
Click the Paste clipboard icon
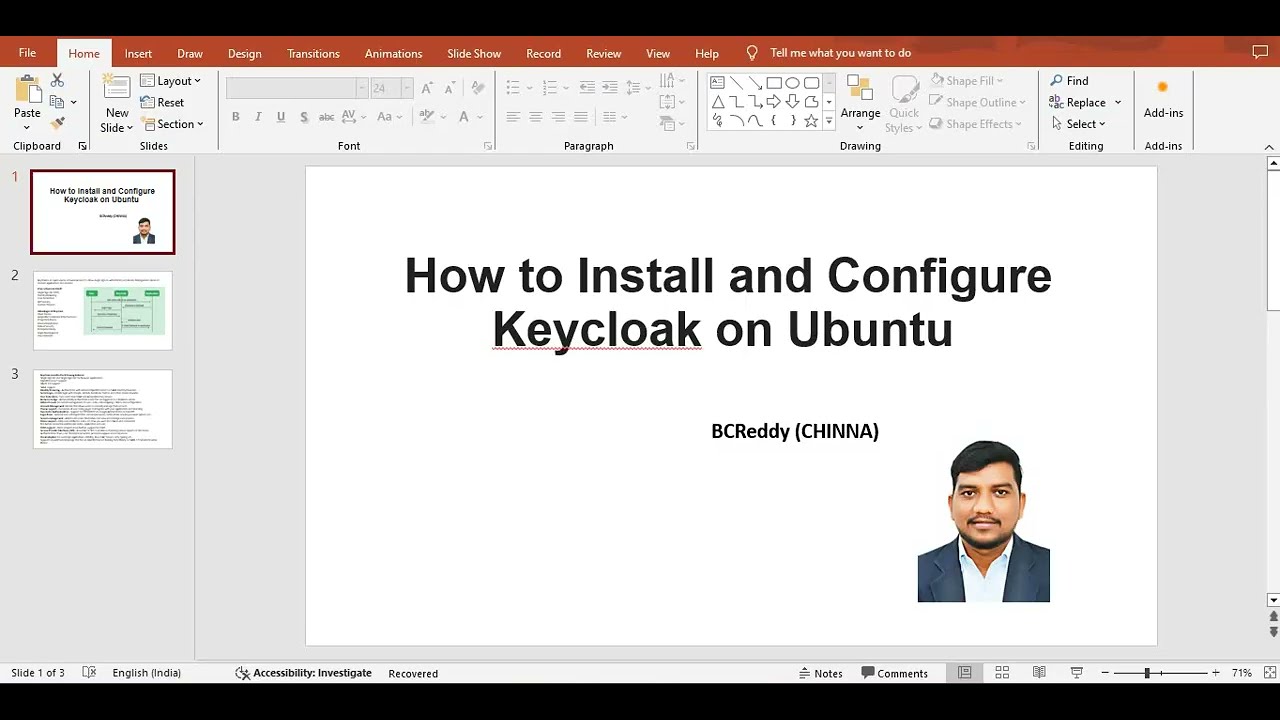[x=27, y=90]
